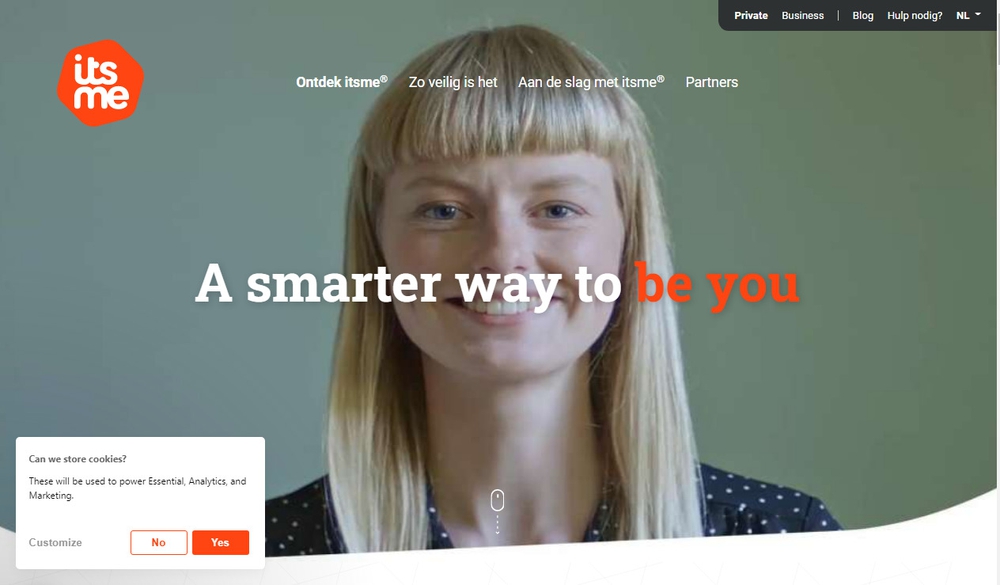The height and width of the screenshot is (585, 1000).
Task: Select the Partners navigation item
Action: pyautogui.click(x=712, y=82)
